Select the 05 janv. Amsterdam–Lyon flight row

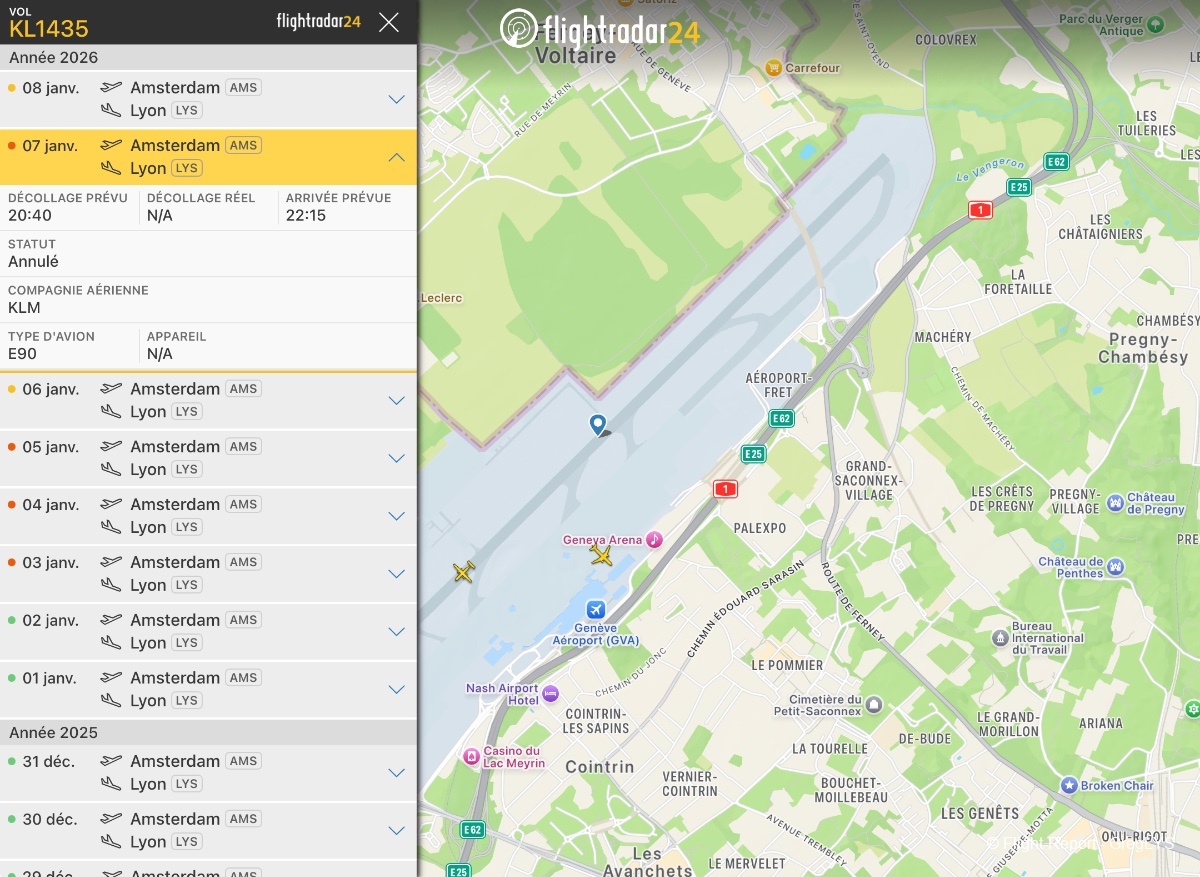(200, 458)
